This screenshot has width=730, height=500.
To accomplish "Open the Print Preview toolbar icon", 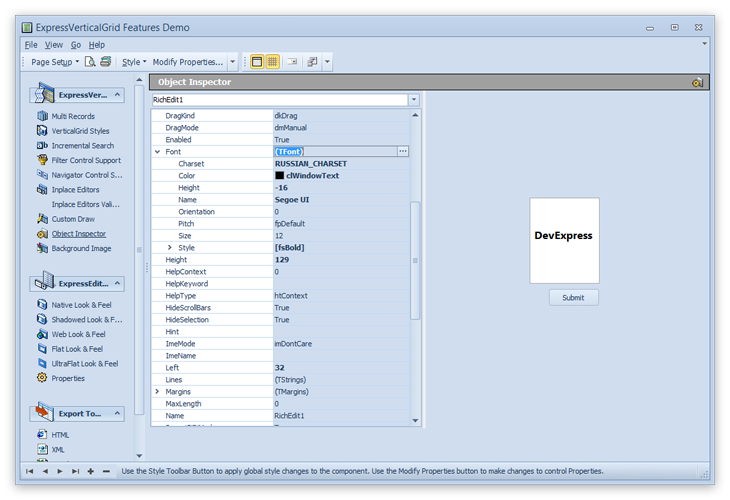I will coord(90,61).
